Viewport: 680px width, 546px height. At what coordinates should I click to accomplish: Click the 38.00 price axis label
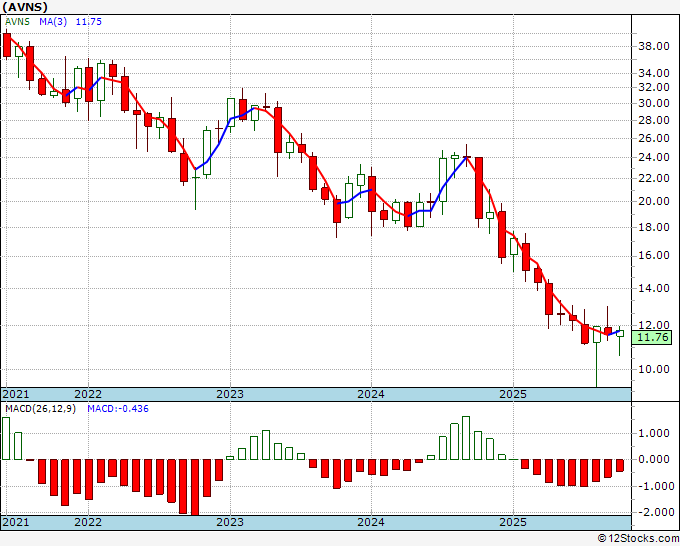click(x=654, y=46)
